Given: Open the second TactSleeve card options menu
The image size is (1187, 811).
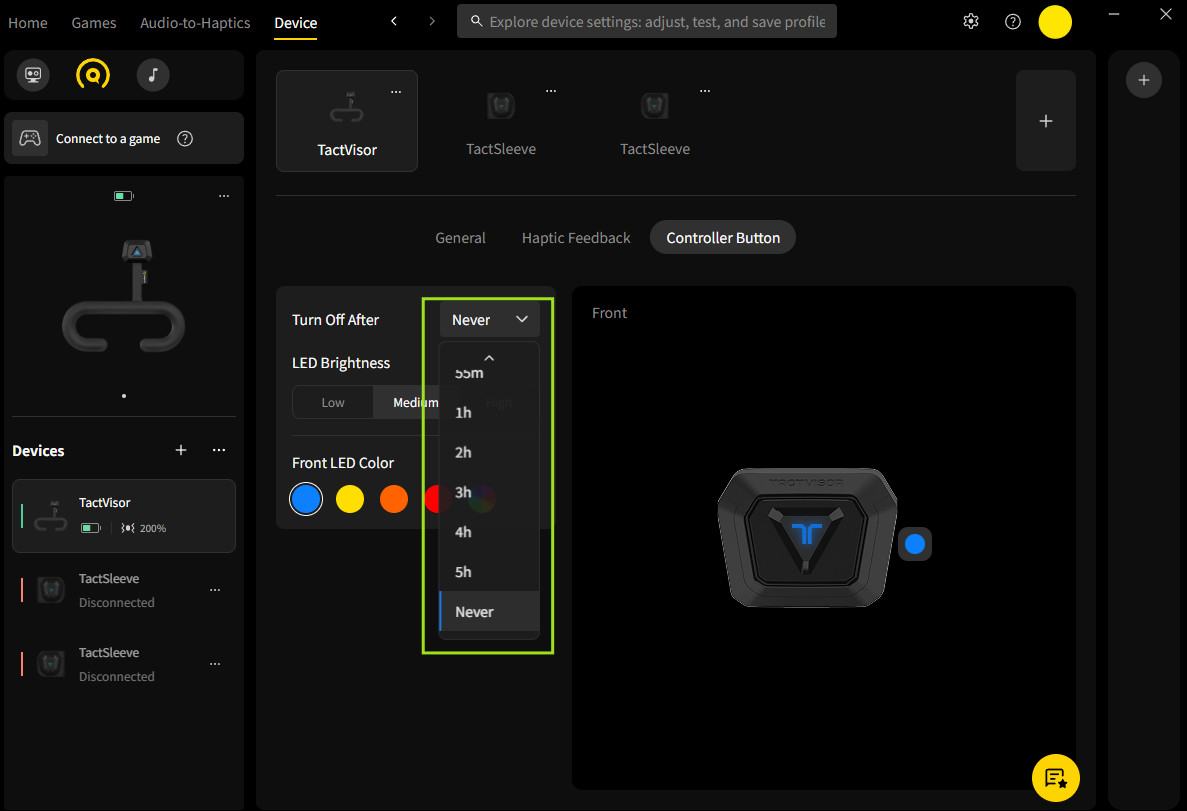Looking at the screenshot, I should (x=705, y=91).
